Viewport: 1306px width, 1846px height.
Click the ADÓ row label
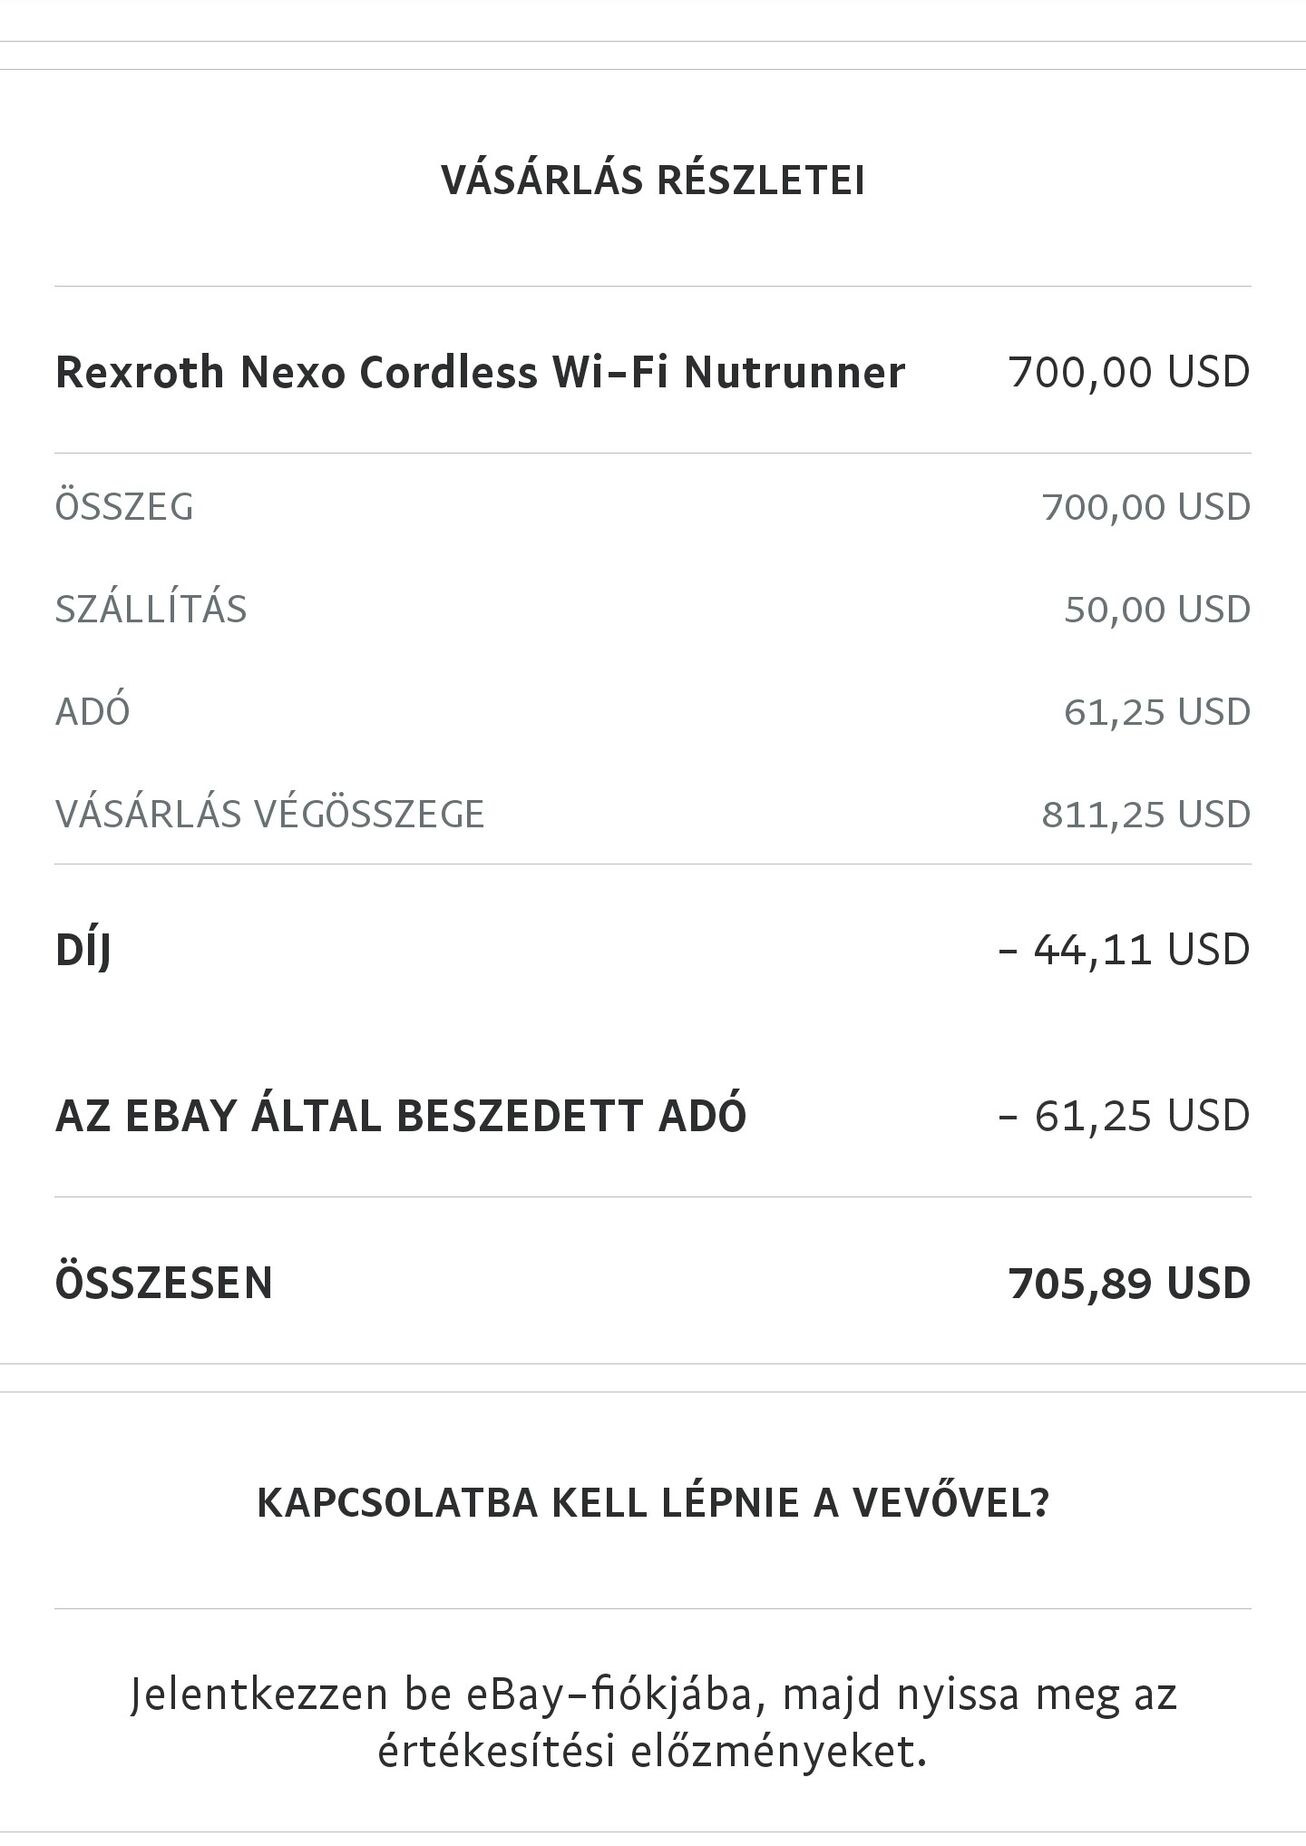pos(93,711)
